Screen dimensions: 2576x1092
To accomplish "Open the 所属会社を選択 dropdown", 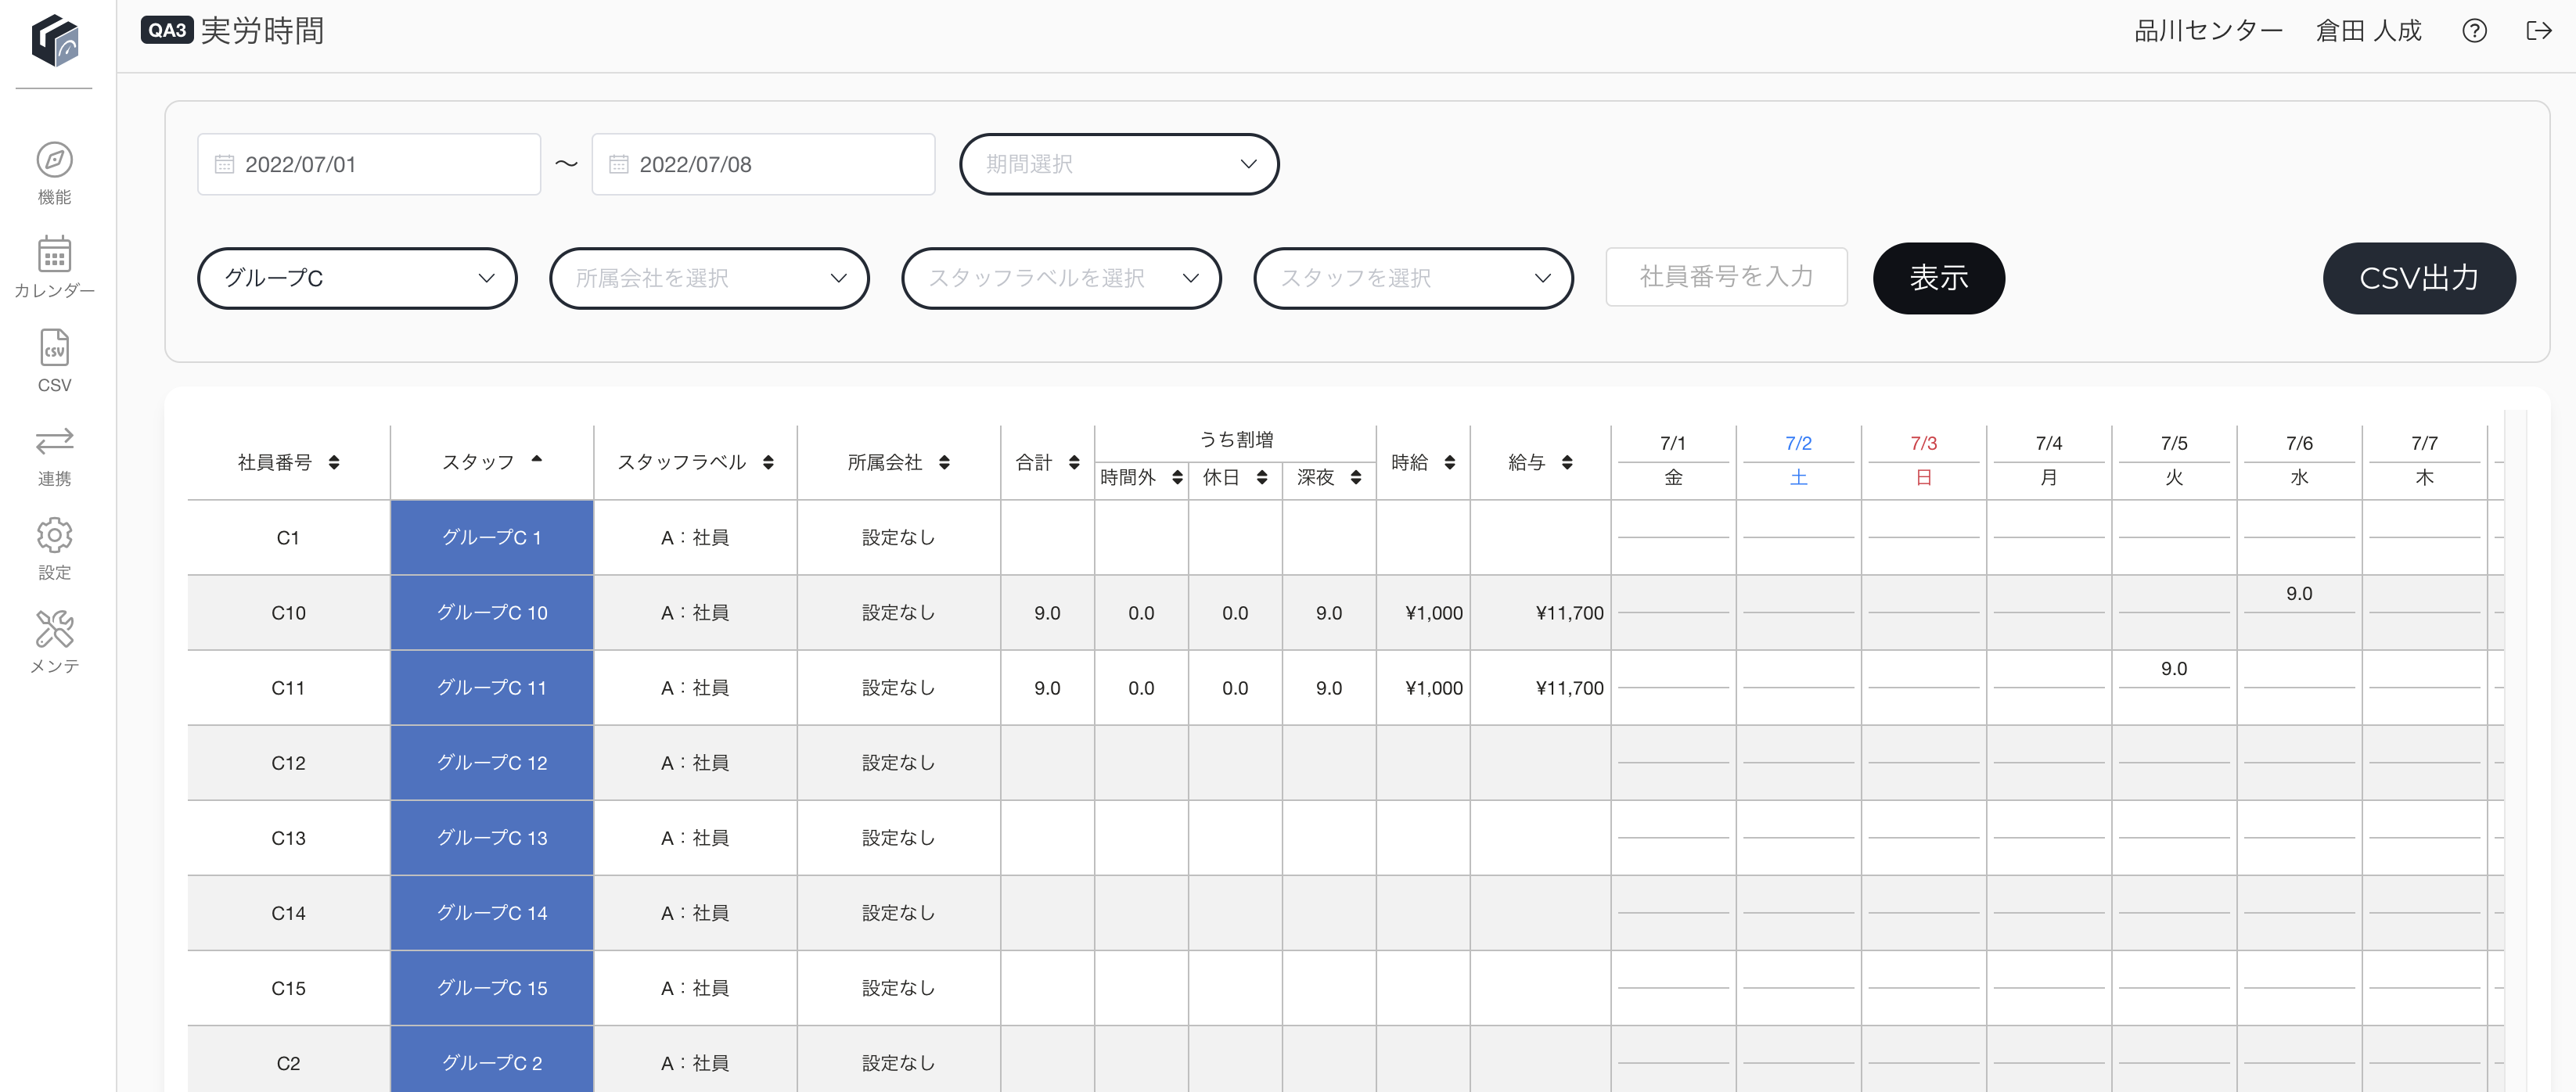I will point(709,278).
